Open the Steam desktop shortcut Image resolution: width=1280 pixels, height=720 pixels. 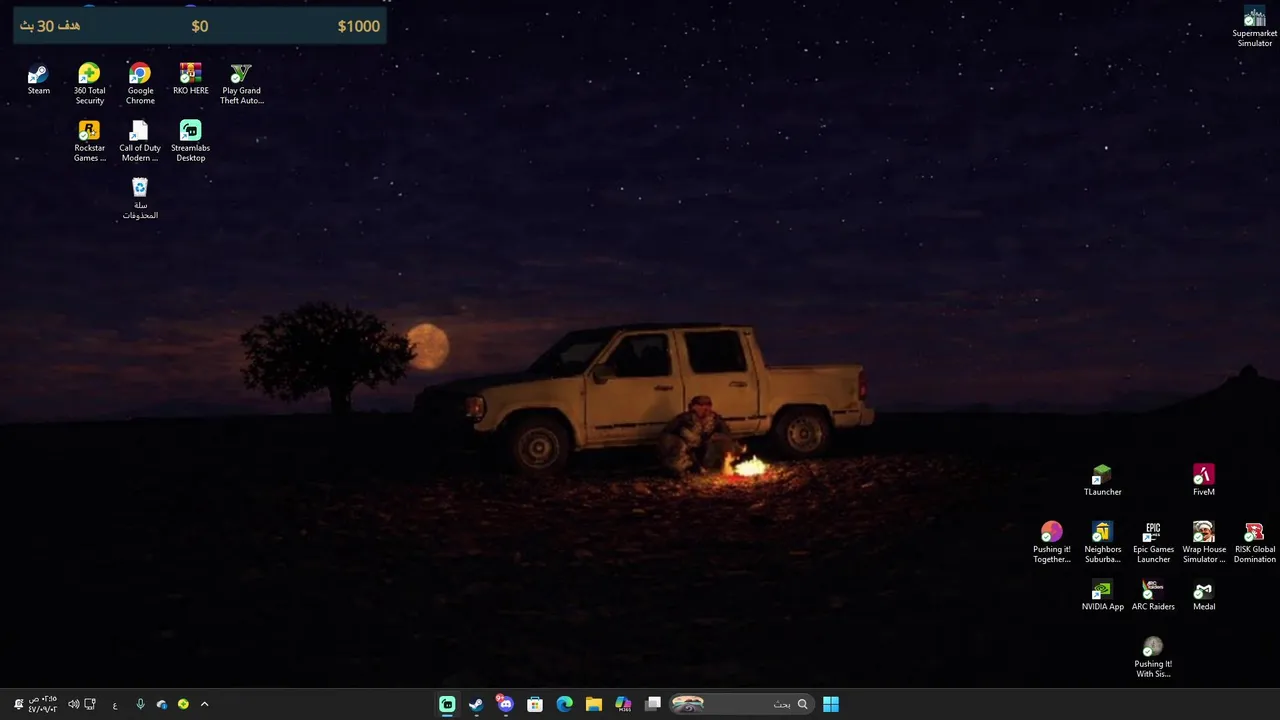tap(38, 79)
